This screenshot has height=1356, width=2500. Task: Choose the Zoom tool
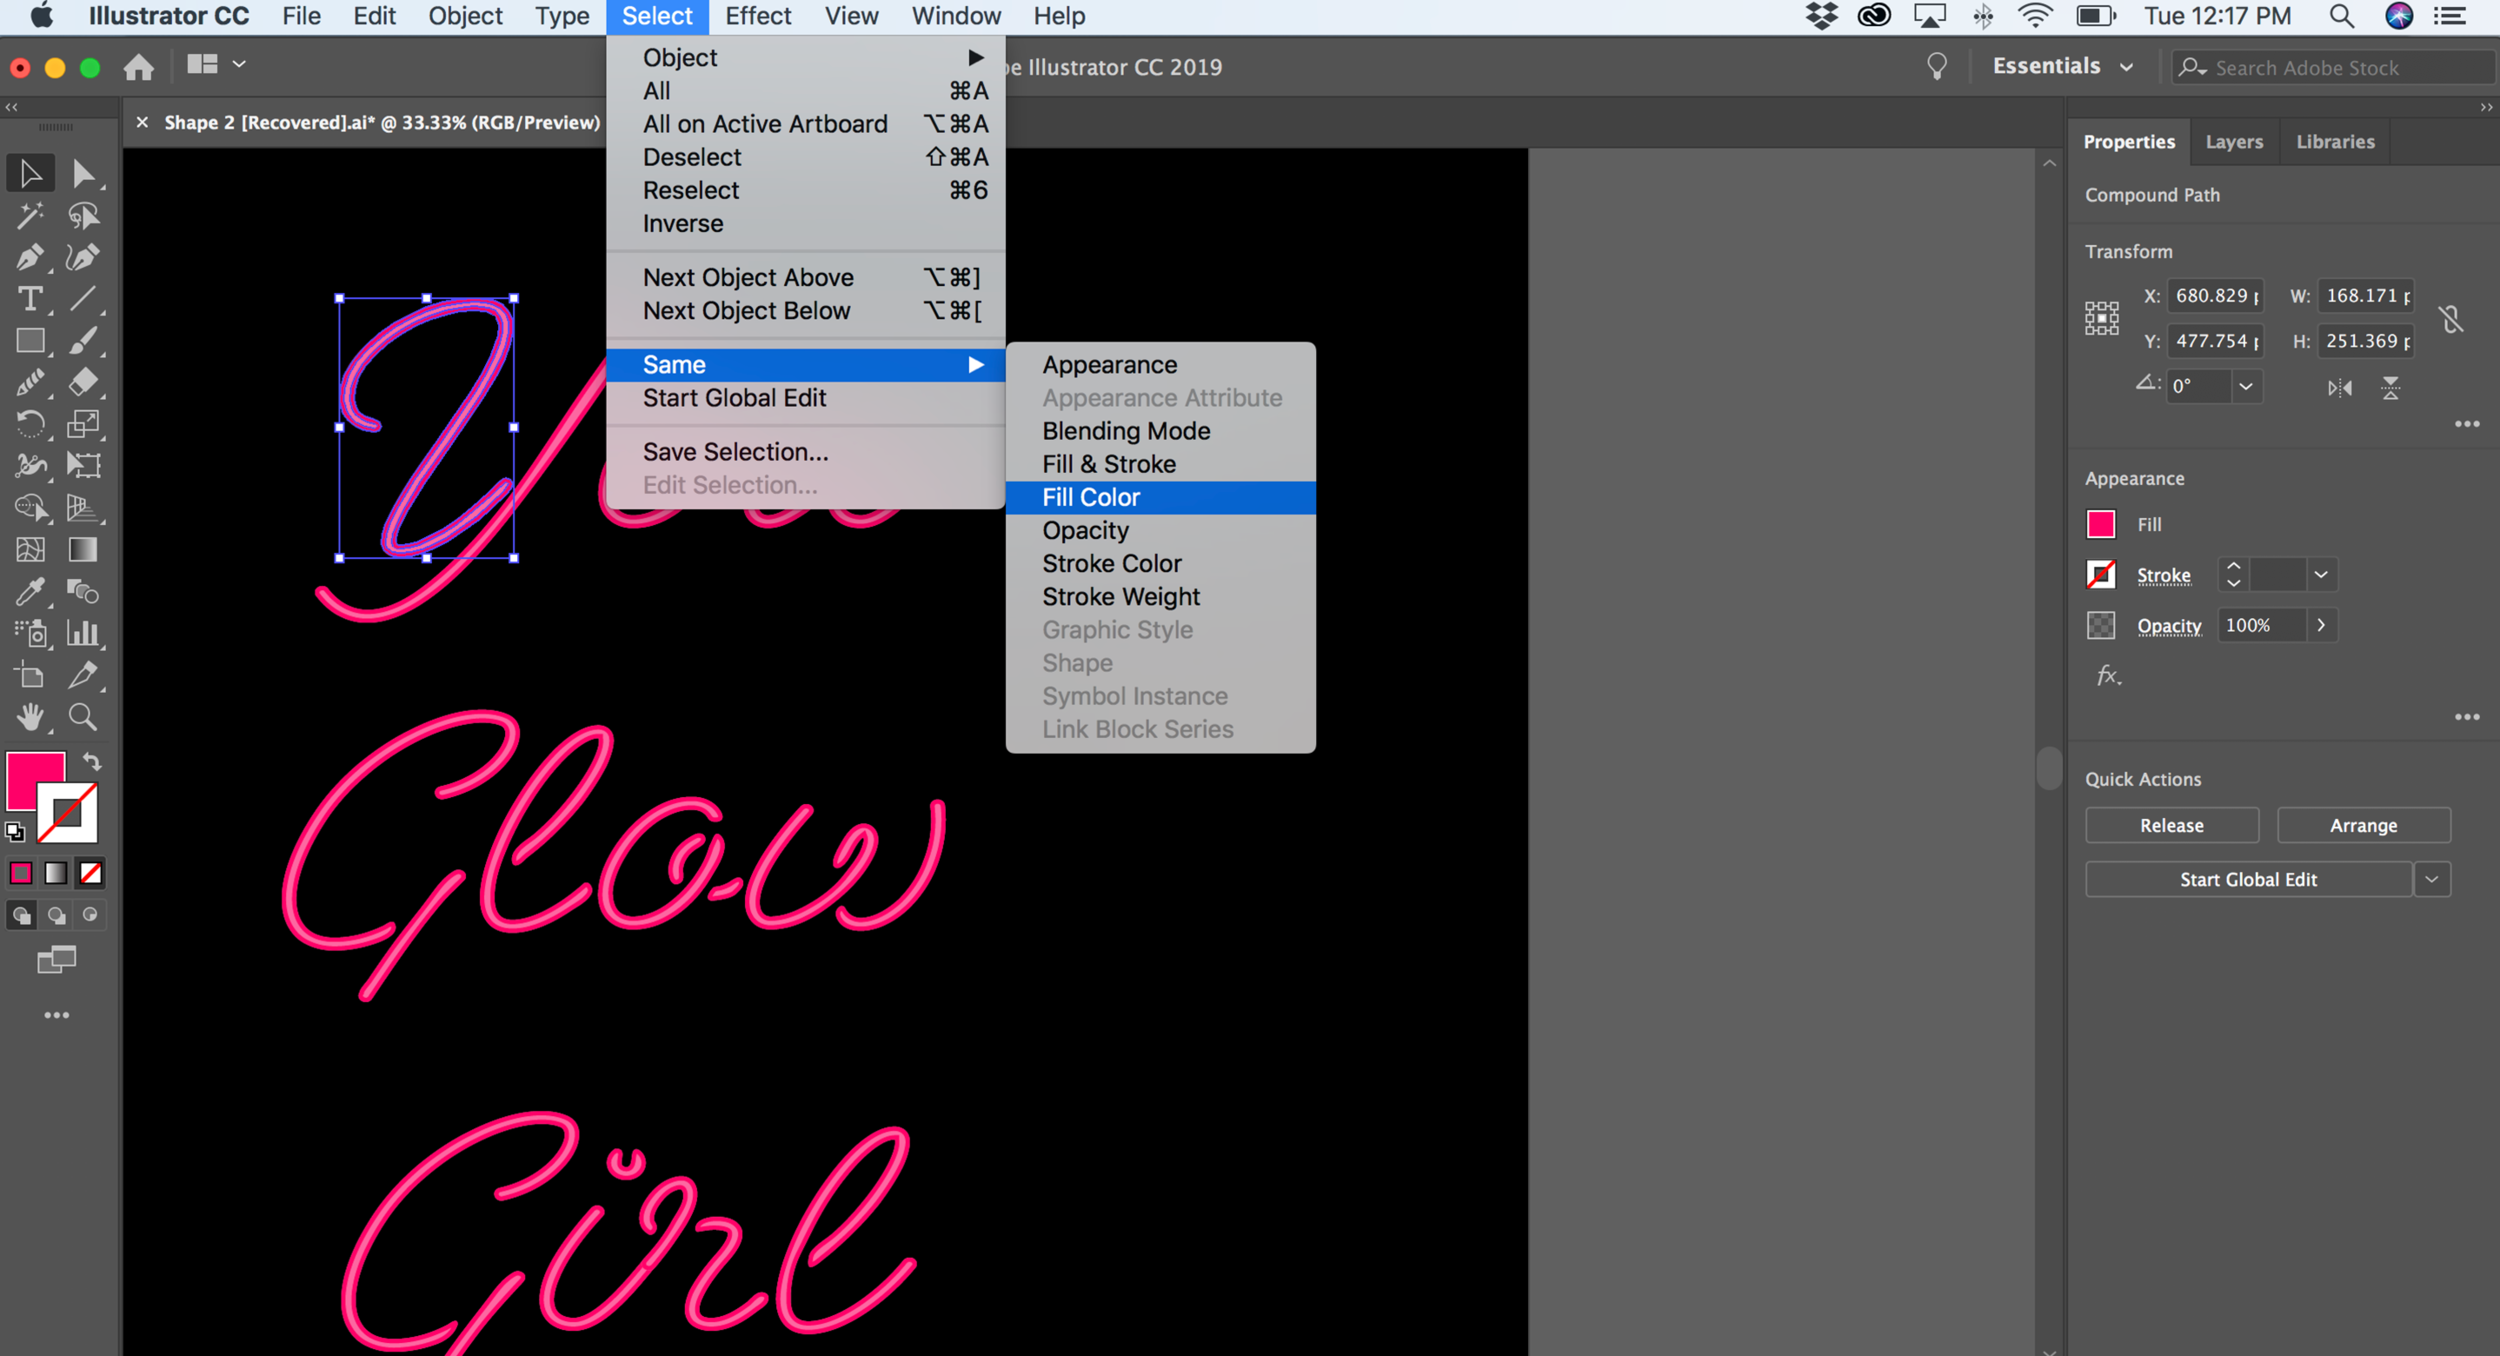84,717
